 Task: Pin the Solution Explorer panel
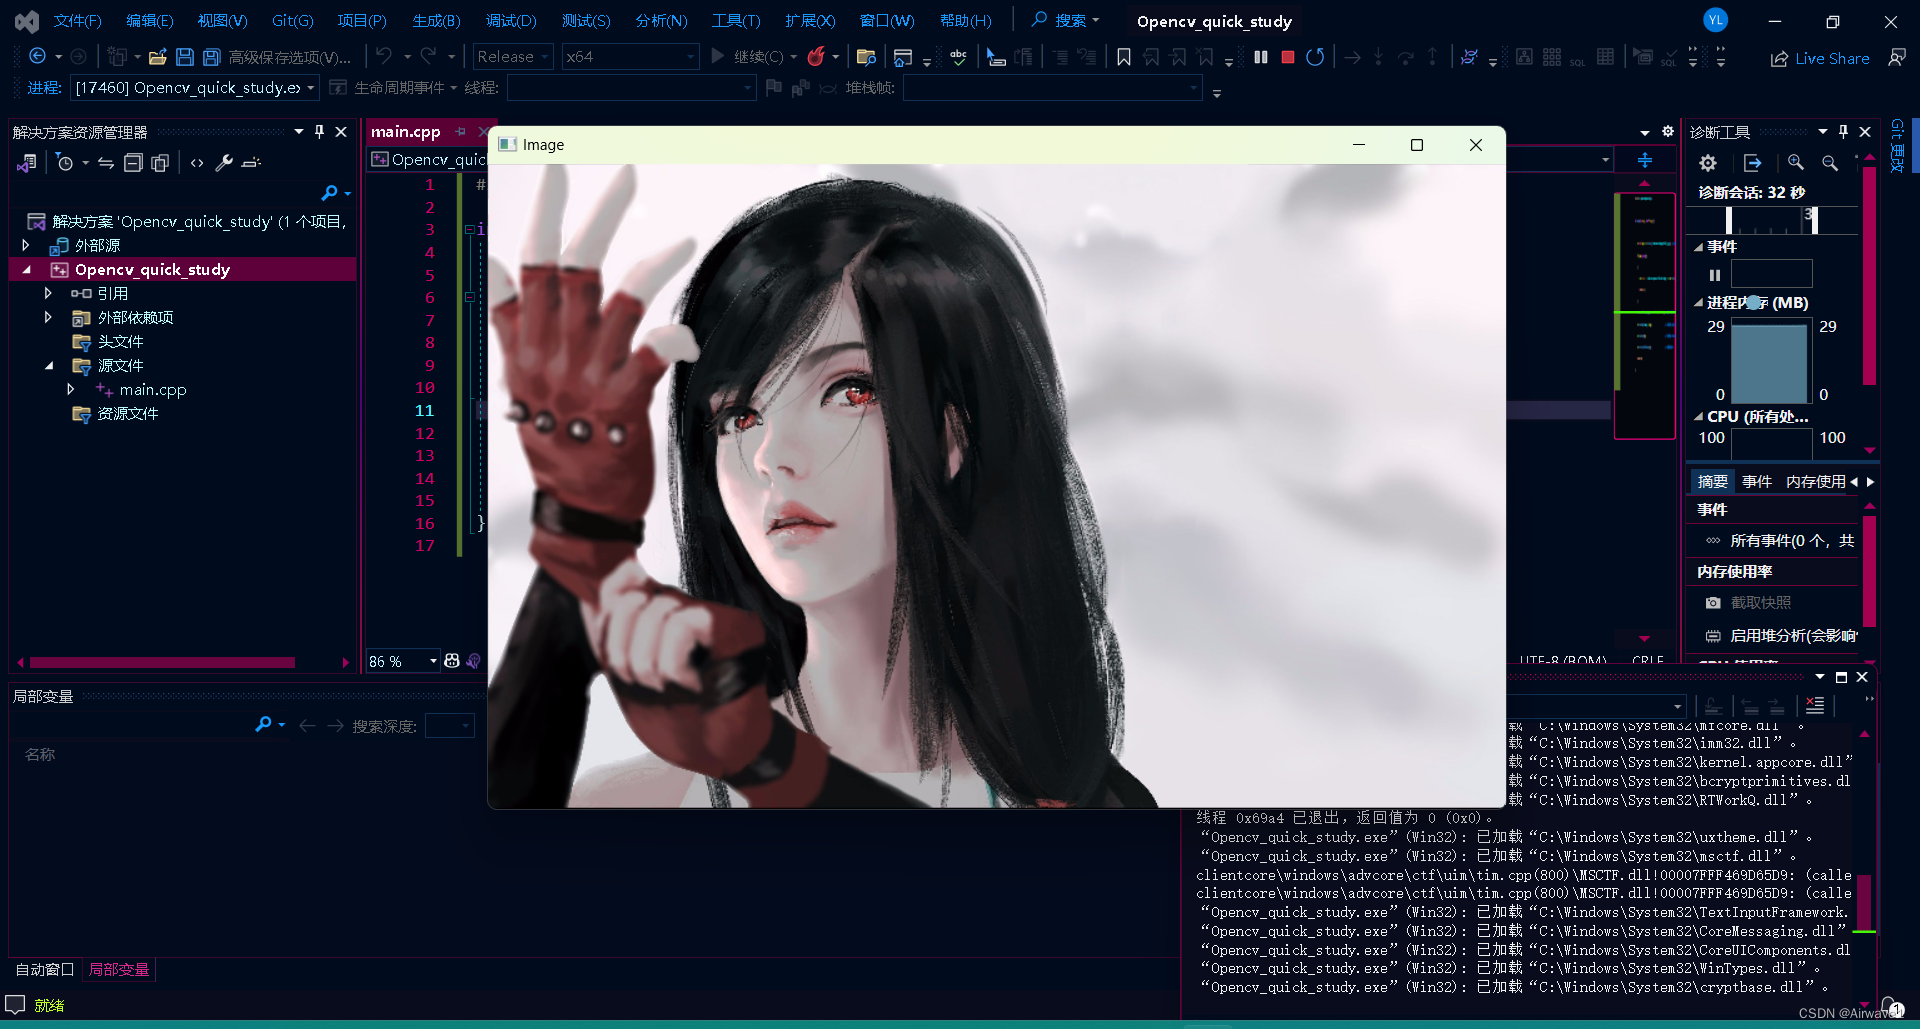[319, 132]
